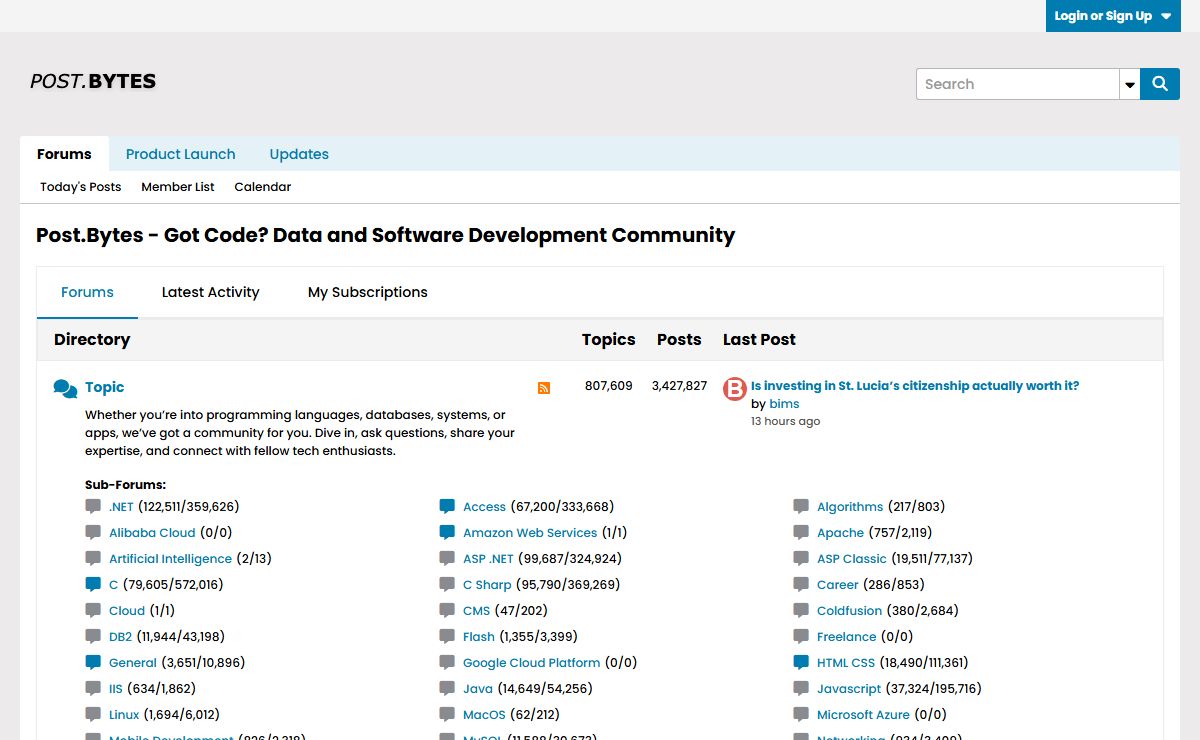The height and width of the screenshot is (740, 1200).
Task: Open the Artificial Intelligence sub-forum link
Action: tap(170, 559)
